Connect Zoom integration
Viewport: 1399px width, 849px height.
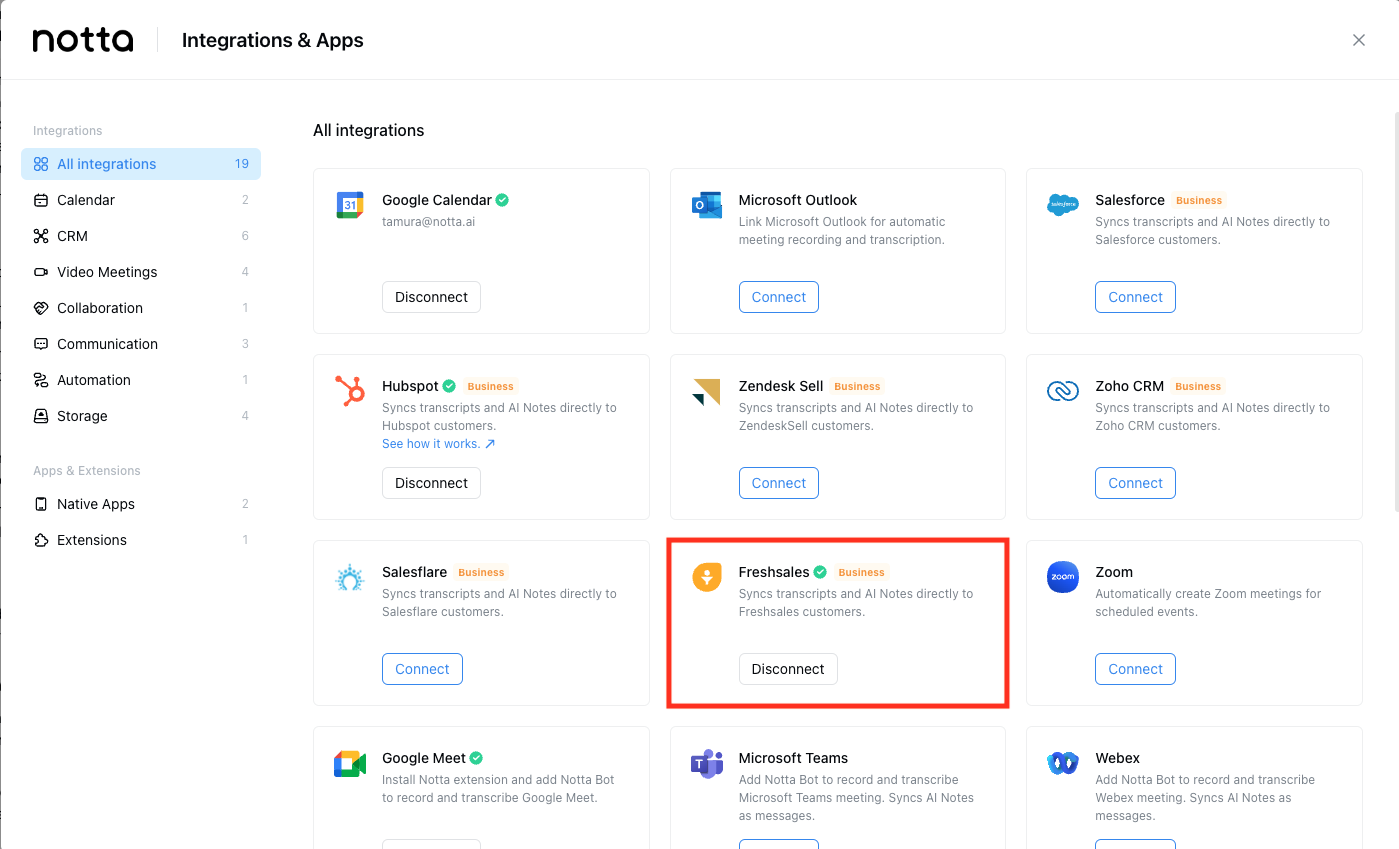1135,669
